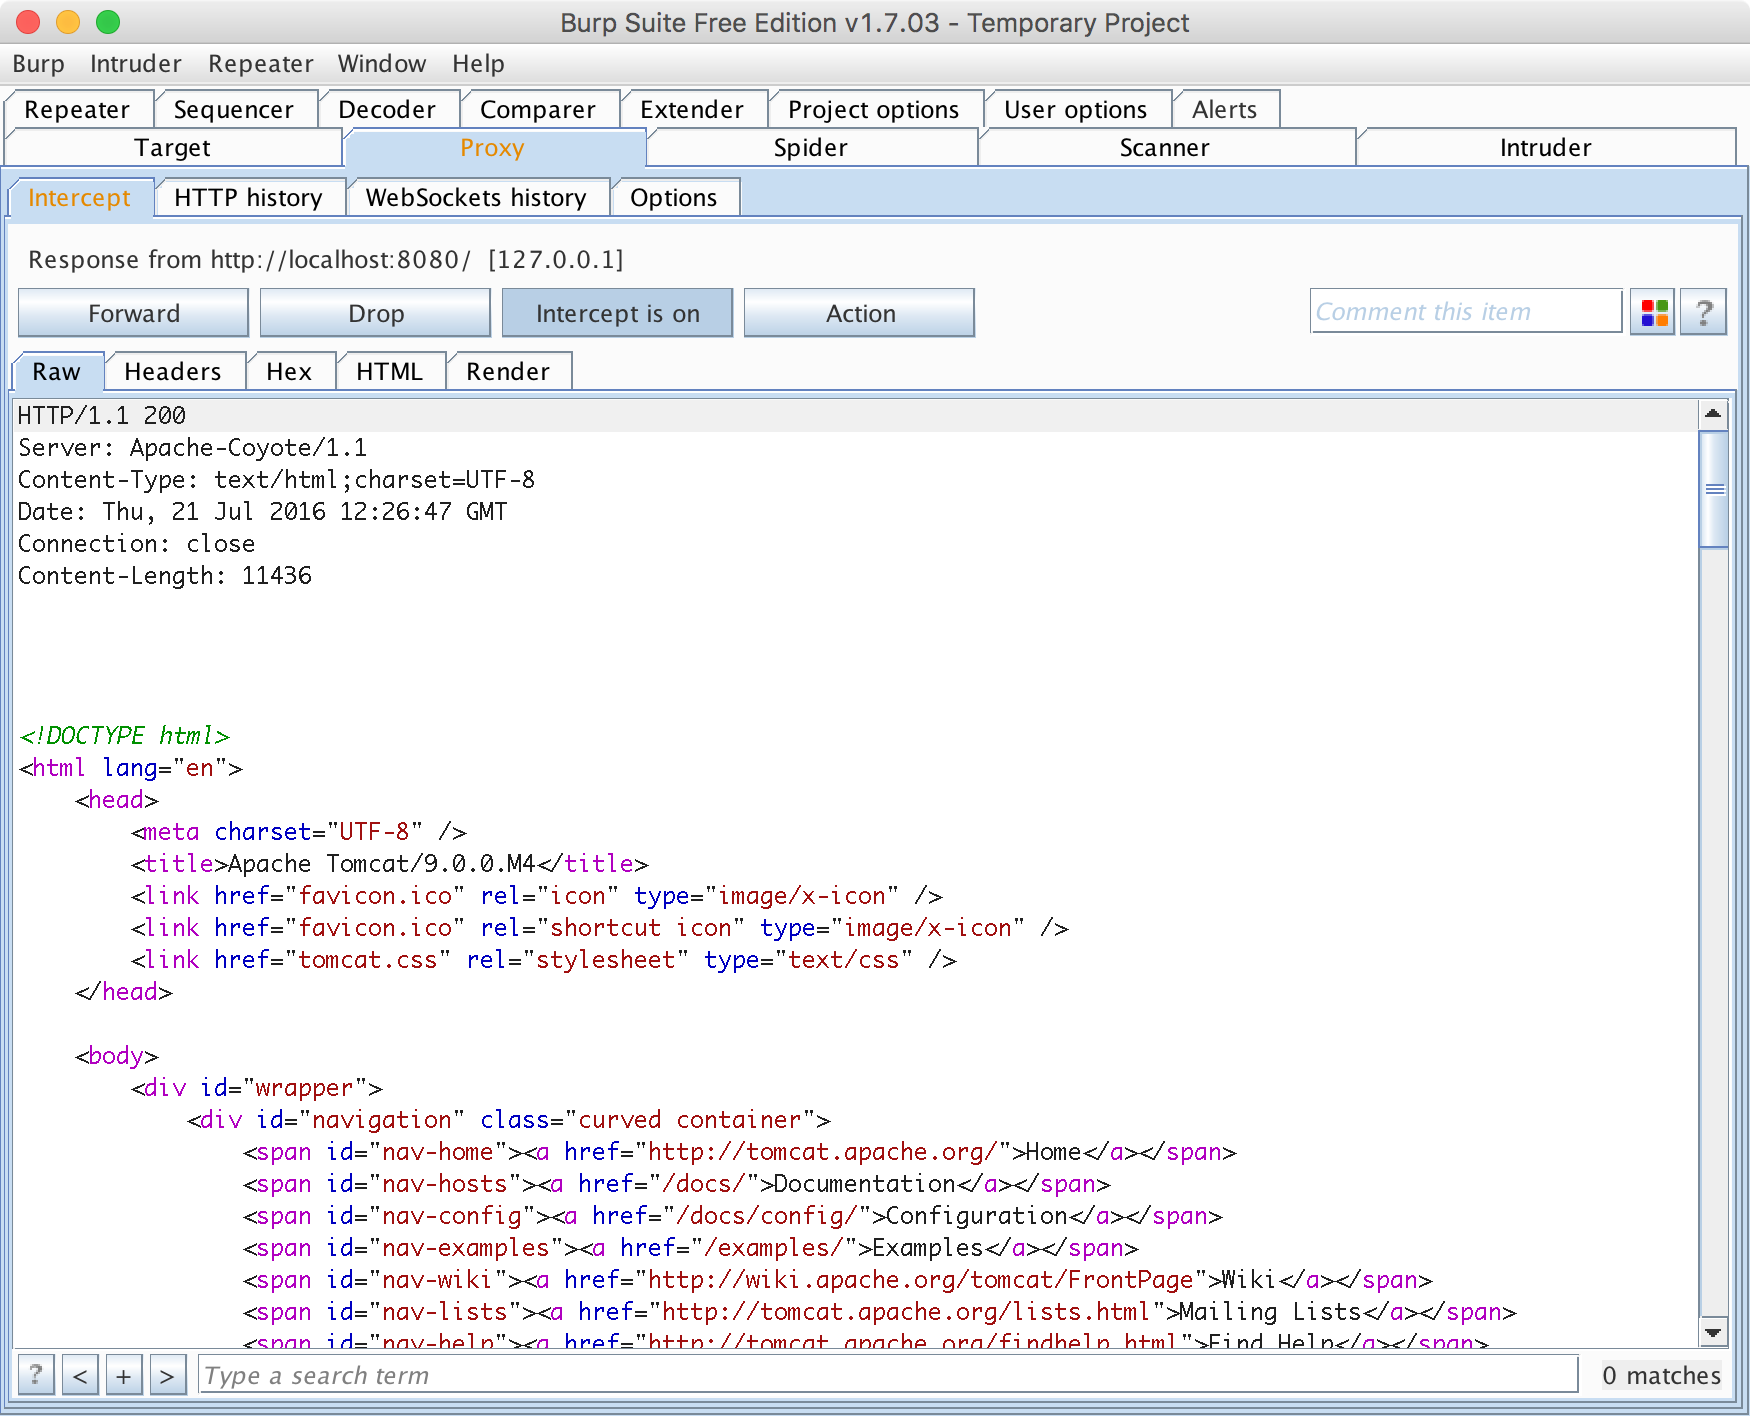This screenshot has width=1750, height=1416.
Task: Open the Headers view tab
Action: point(172,372)
